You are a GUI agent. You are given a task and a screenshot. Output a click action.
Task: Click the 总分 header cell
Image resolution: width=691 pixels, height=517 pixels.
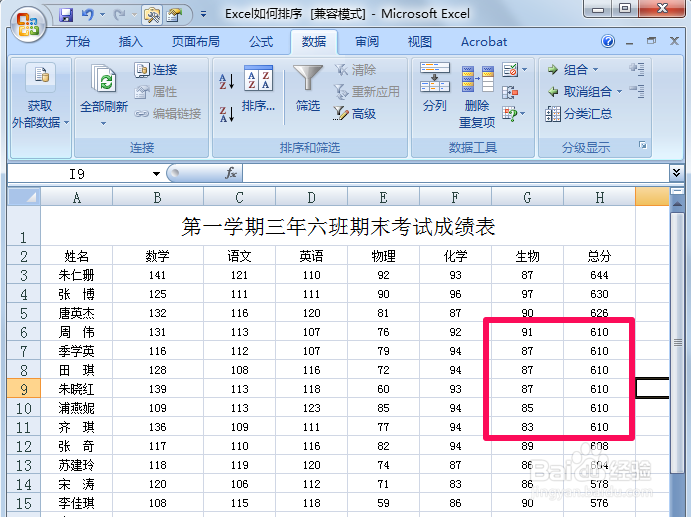click(599, 256)
